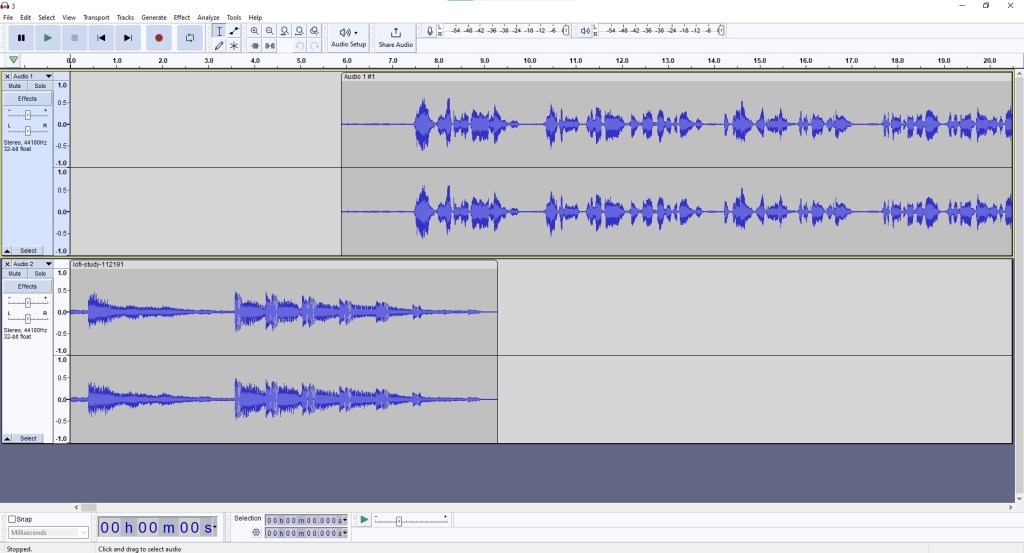Click the Trim audio outside selection icon
The height and width of the screenshot is (553, 1024).
[x=255, y=45]
